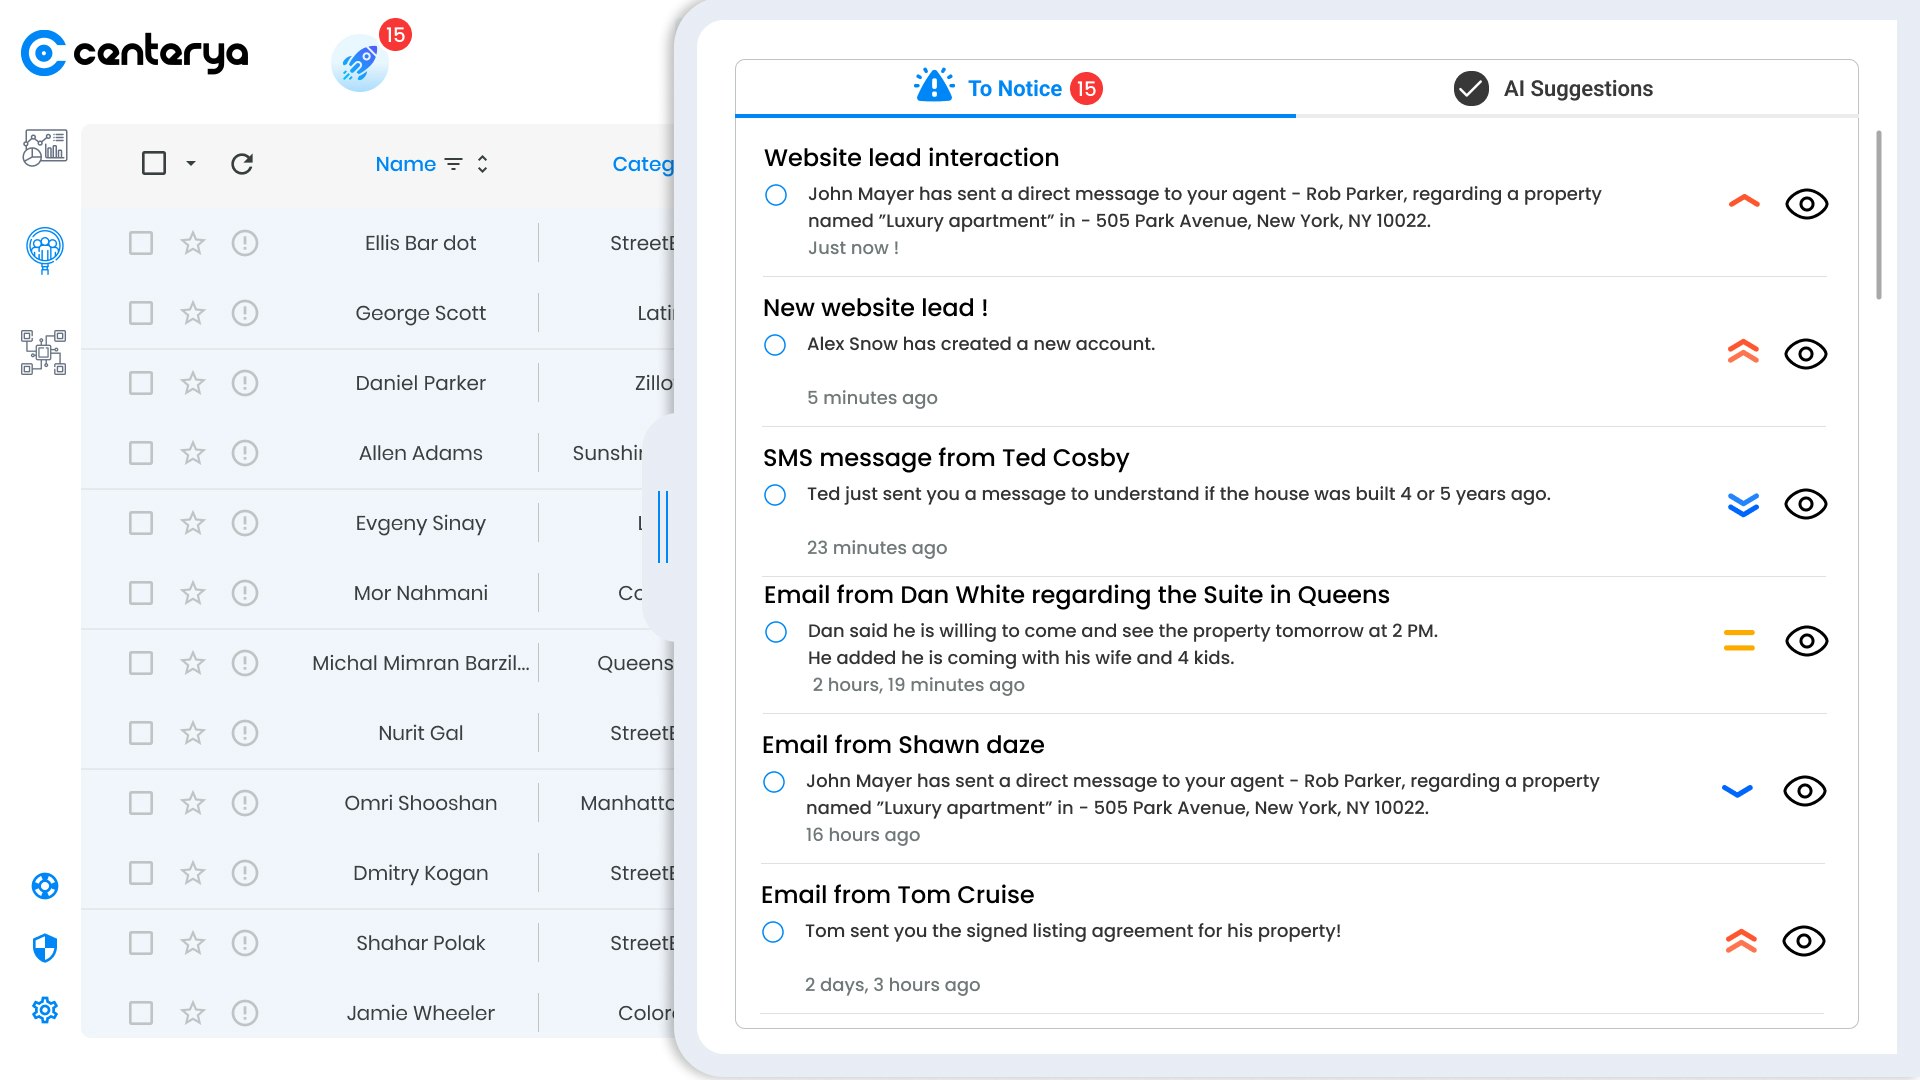Viewport: 1920px width, 1080px height.
Task: Open the security shield sidebar icon
Action: click(x=45, y=947)
